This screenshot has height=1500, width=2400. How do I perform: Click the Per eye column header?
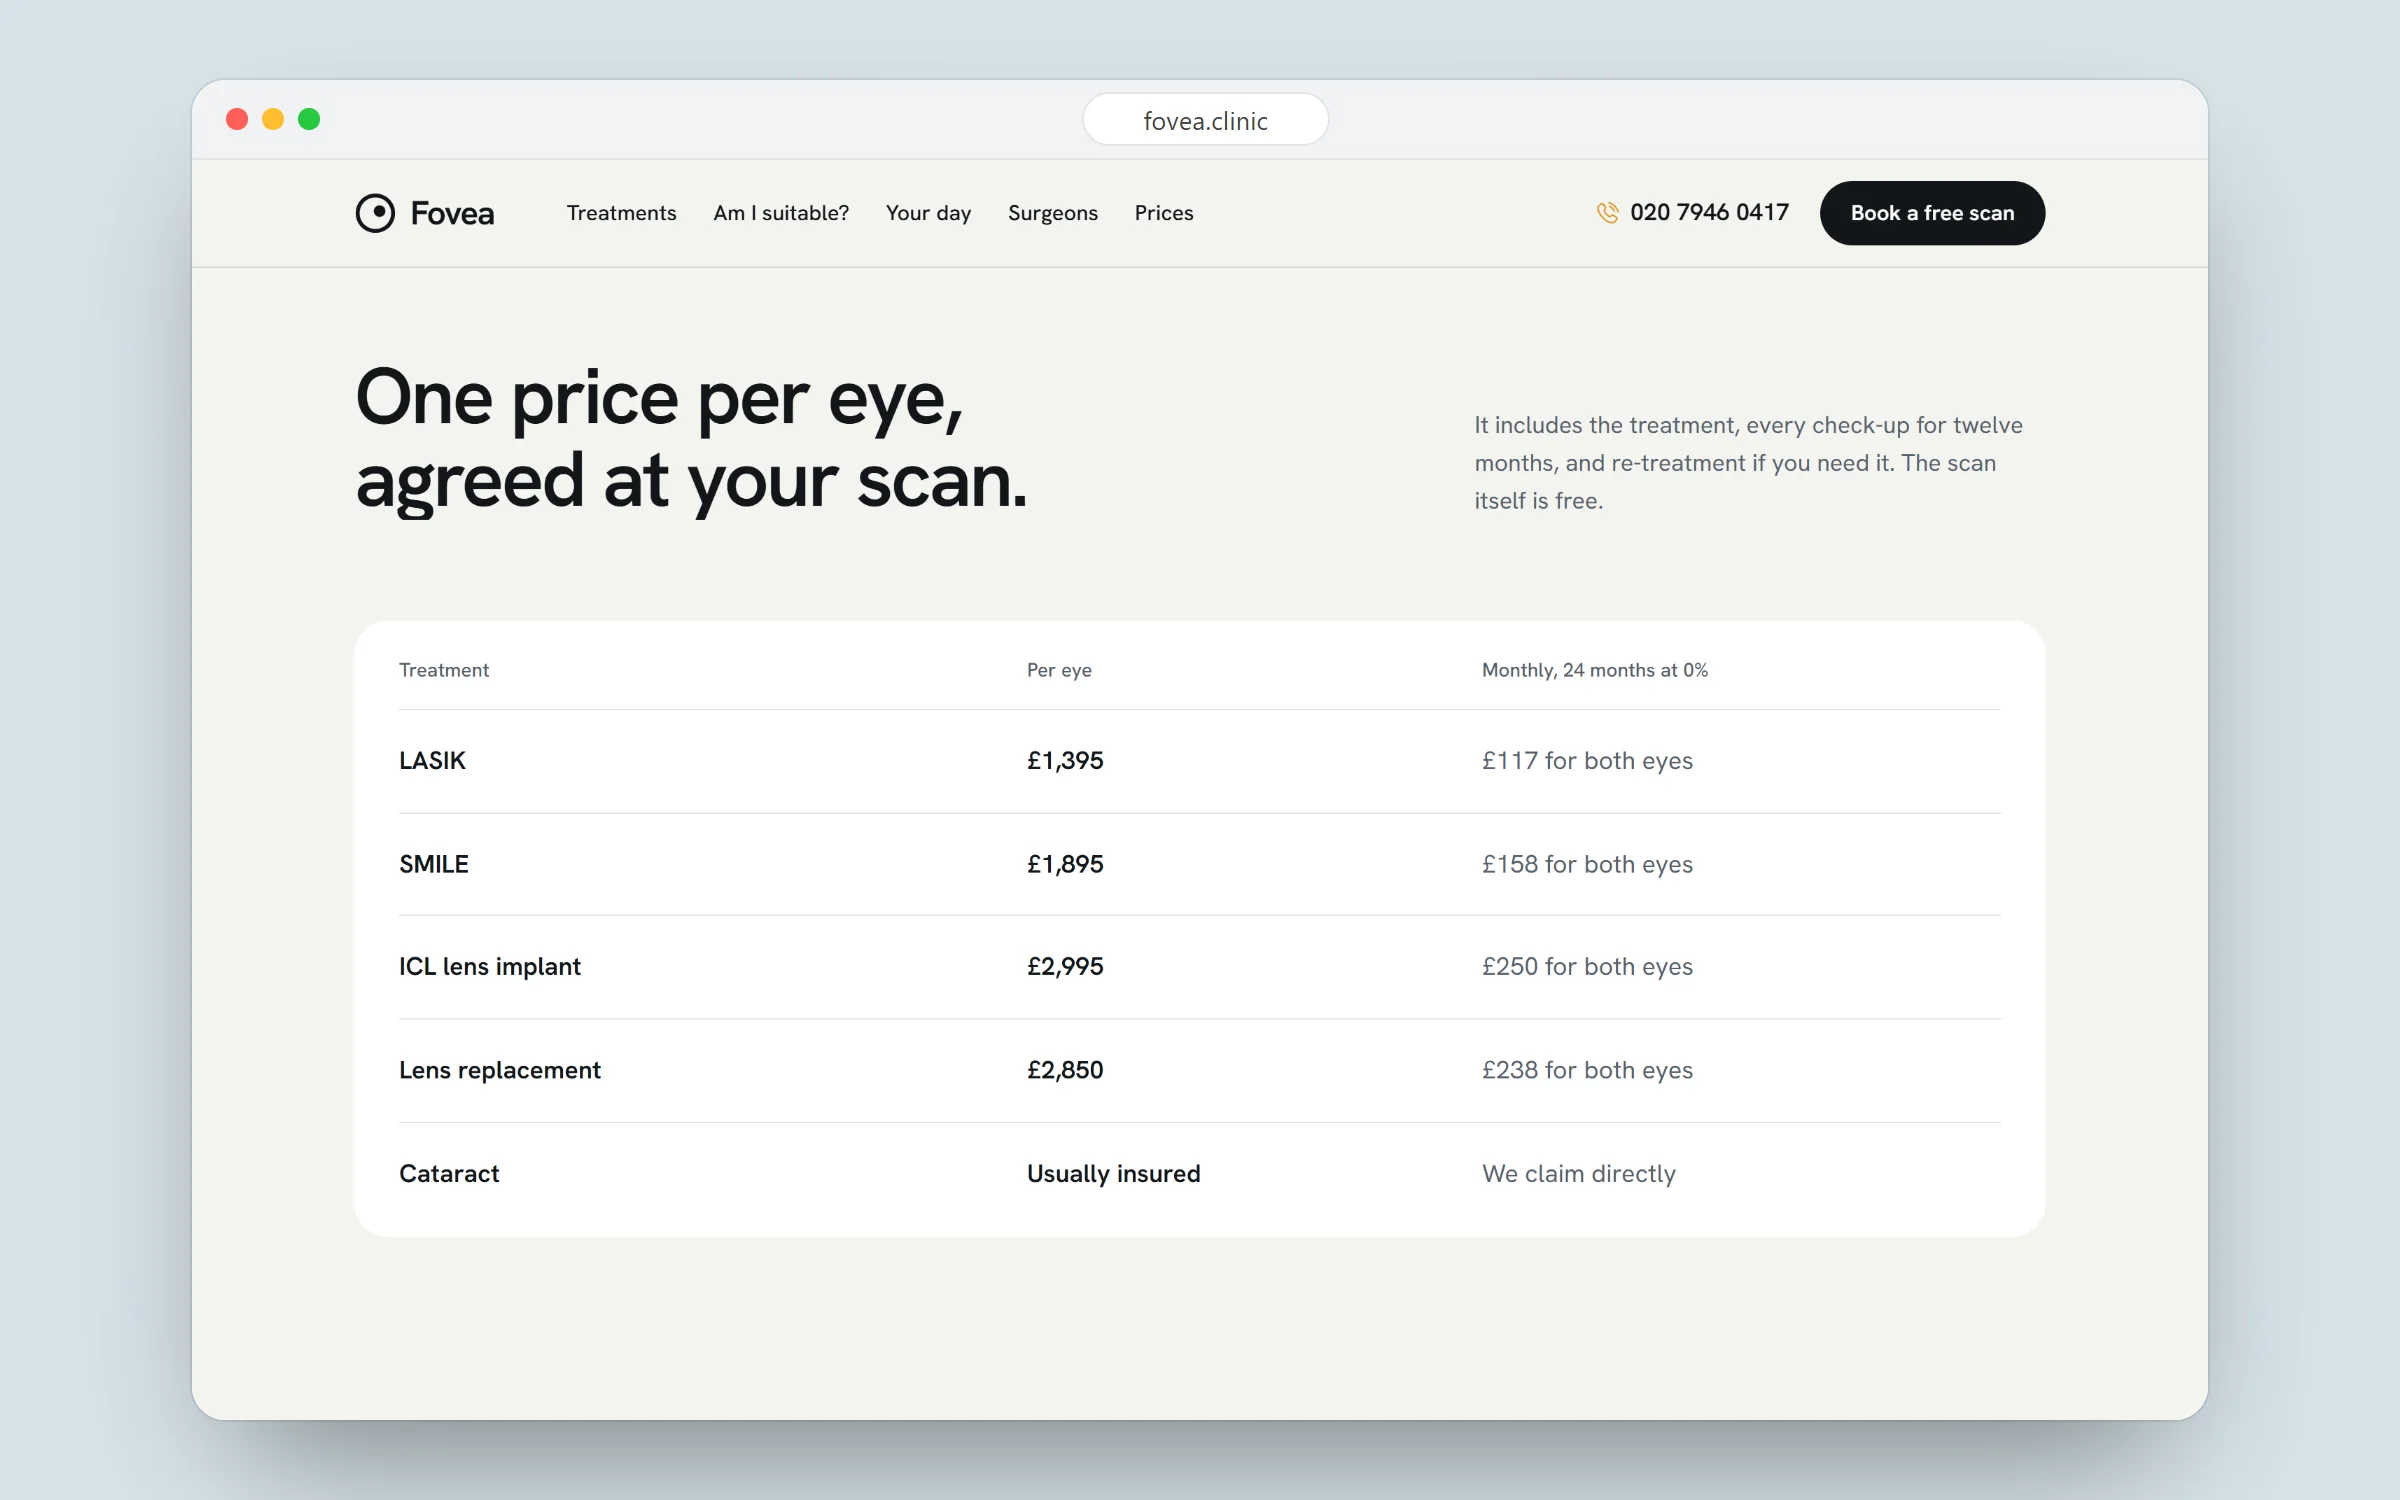point(1059,670)
